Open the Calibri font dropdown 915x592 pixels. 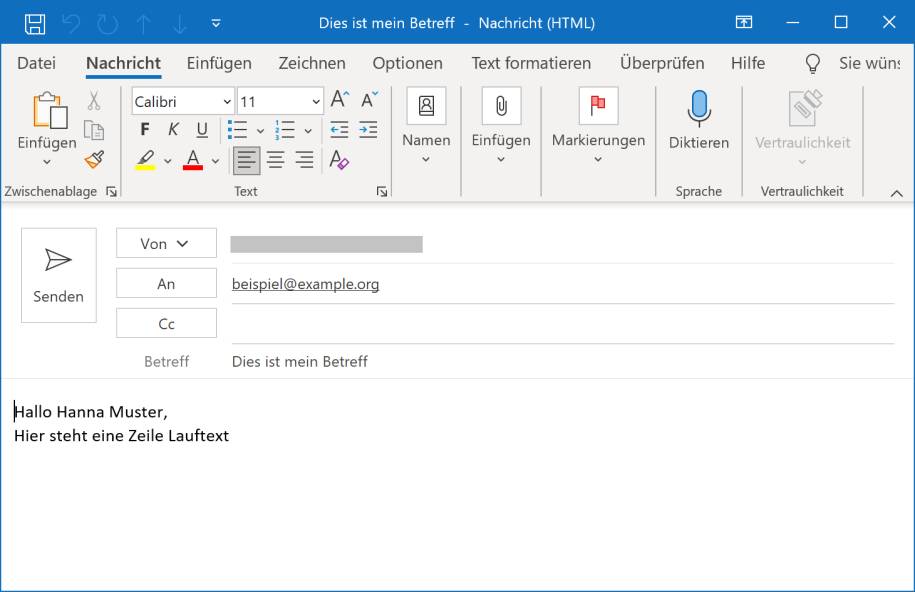pos(179,101)
